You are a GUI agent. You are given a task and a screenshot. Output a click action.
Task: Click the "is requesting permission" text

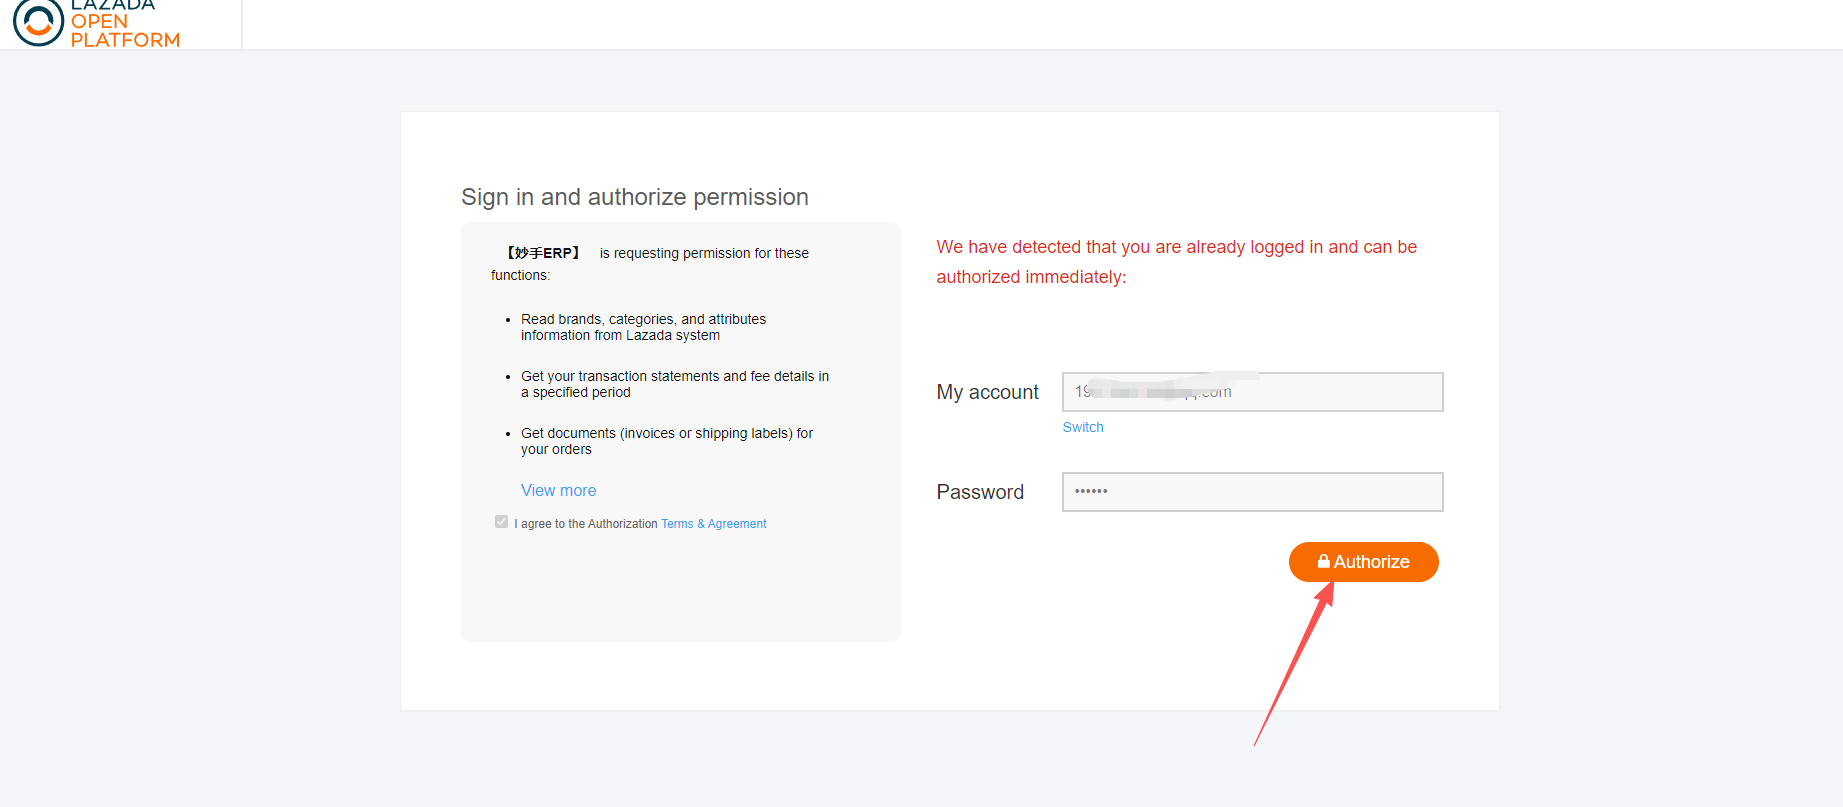tap(704, 253)
